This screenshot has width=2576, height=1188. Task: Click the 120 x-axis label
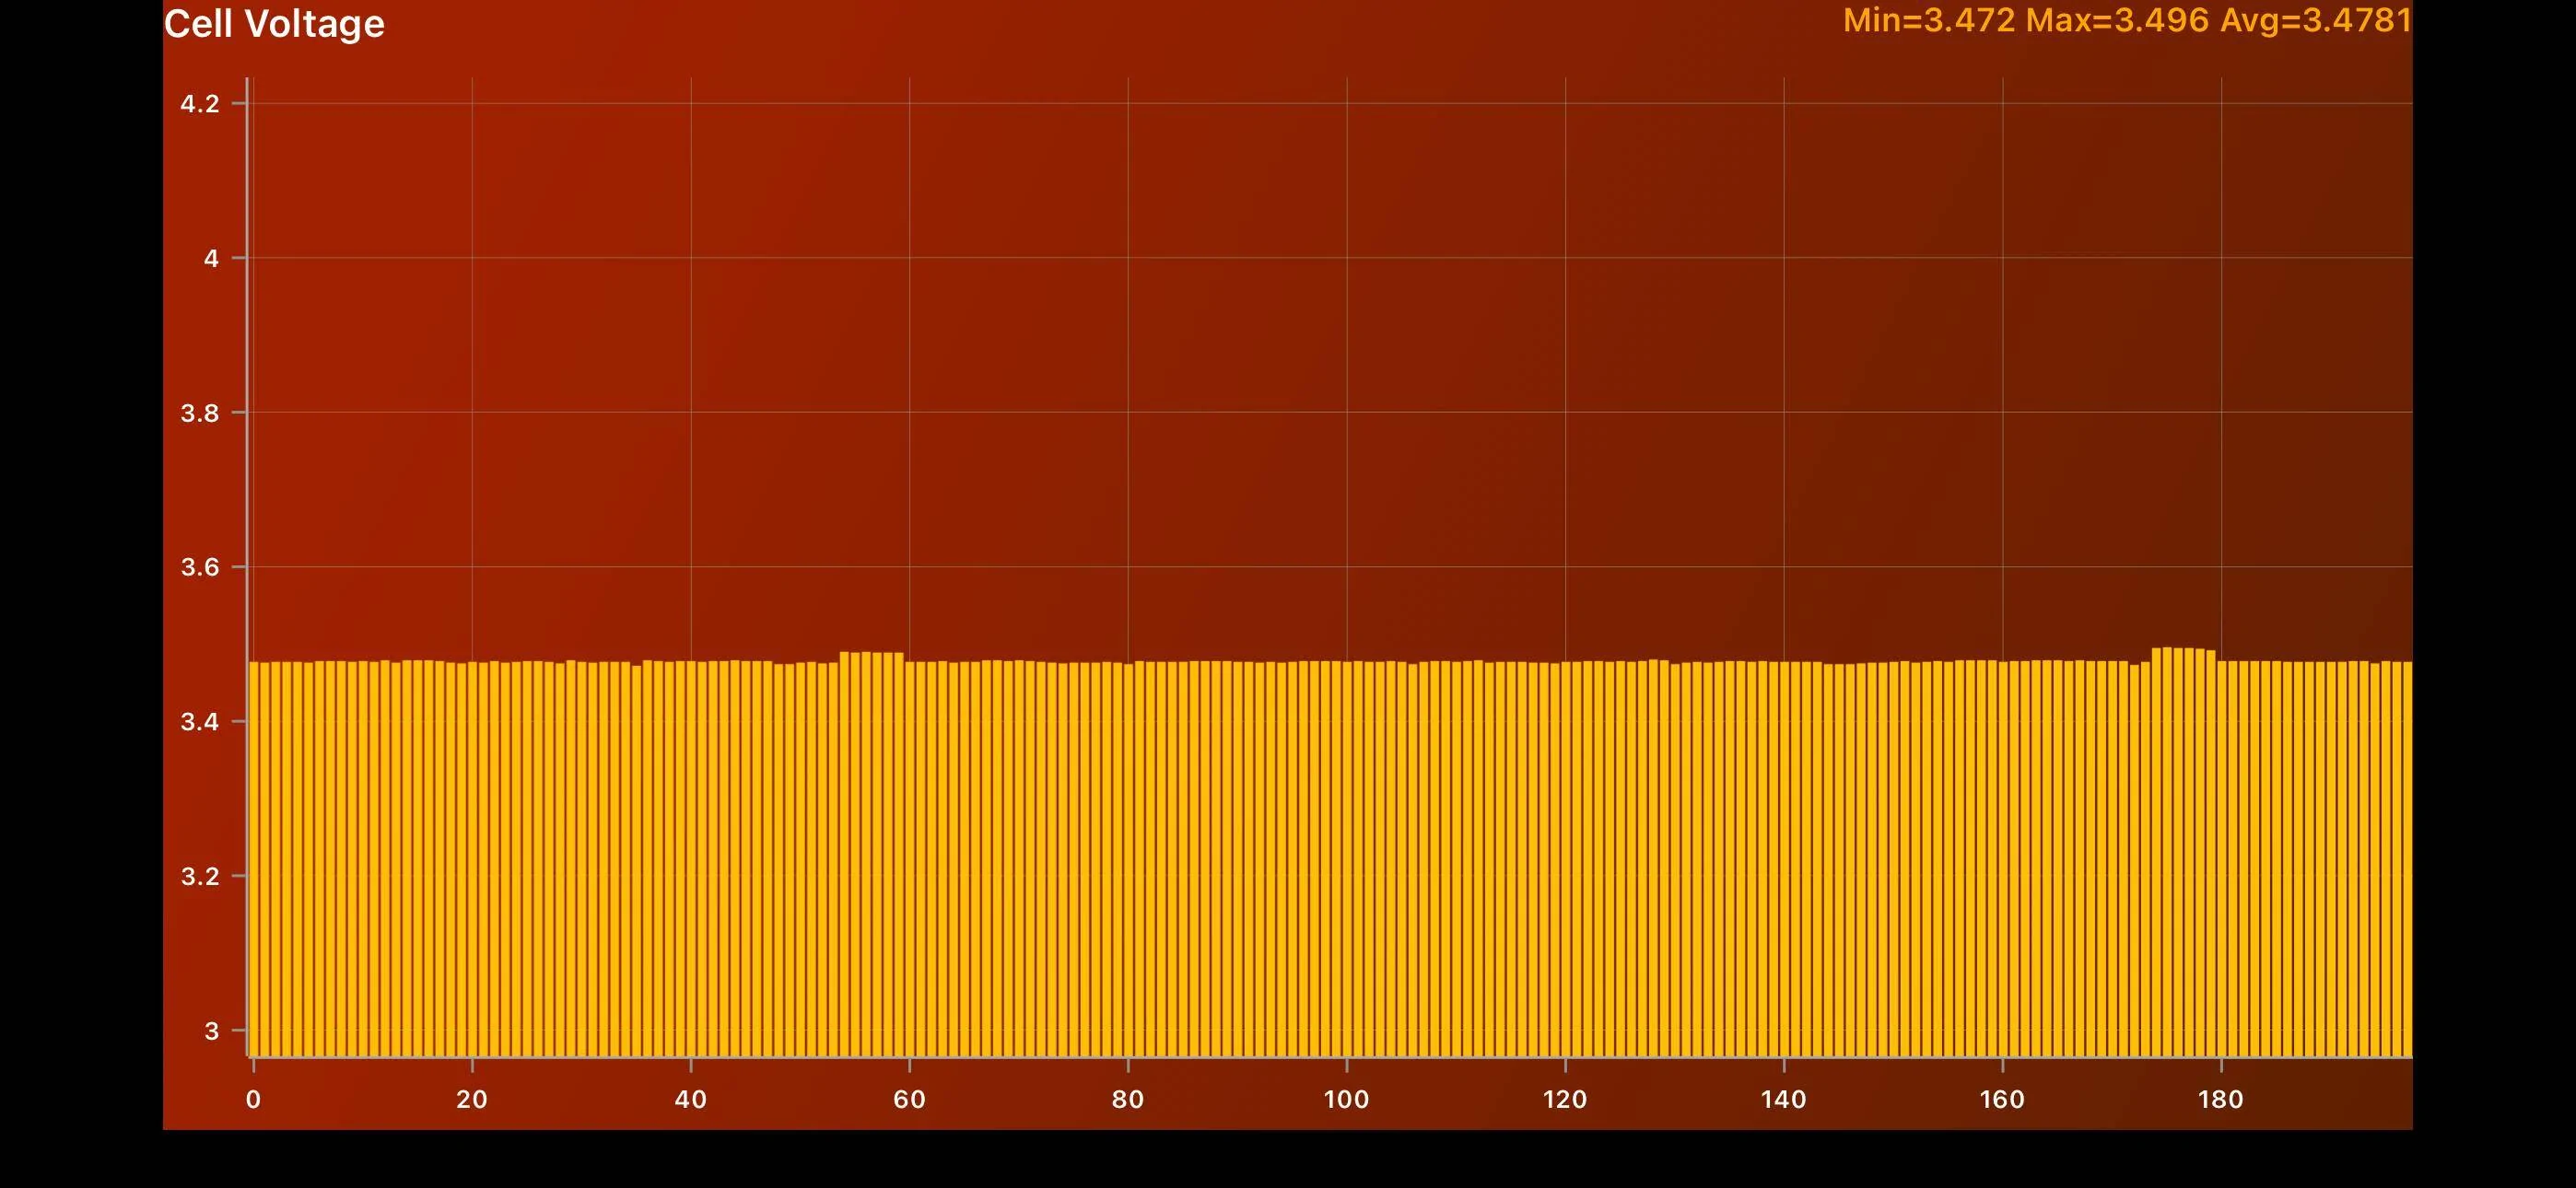1565,1100
